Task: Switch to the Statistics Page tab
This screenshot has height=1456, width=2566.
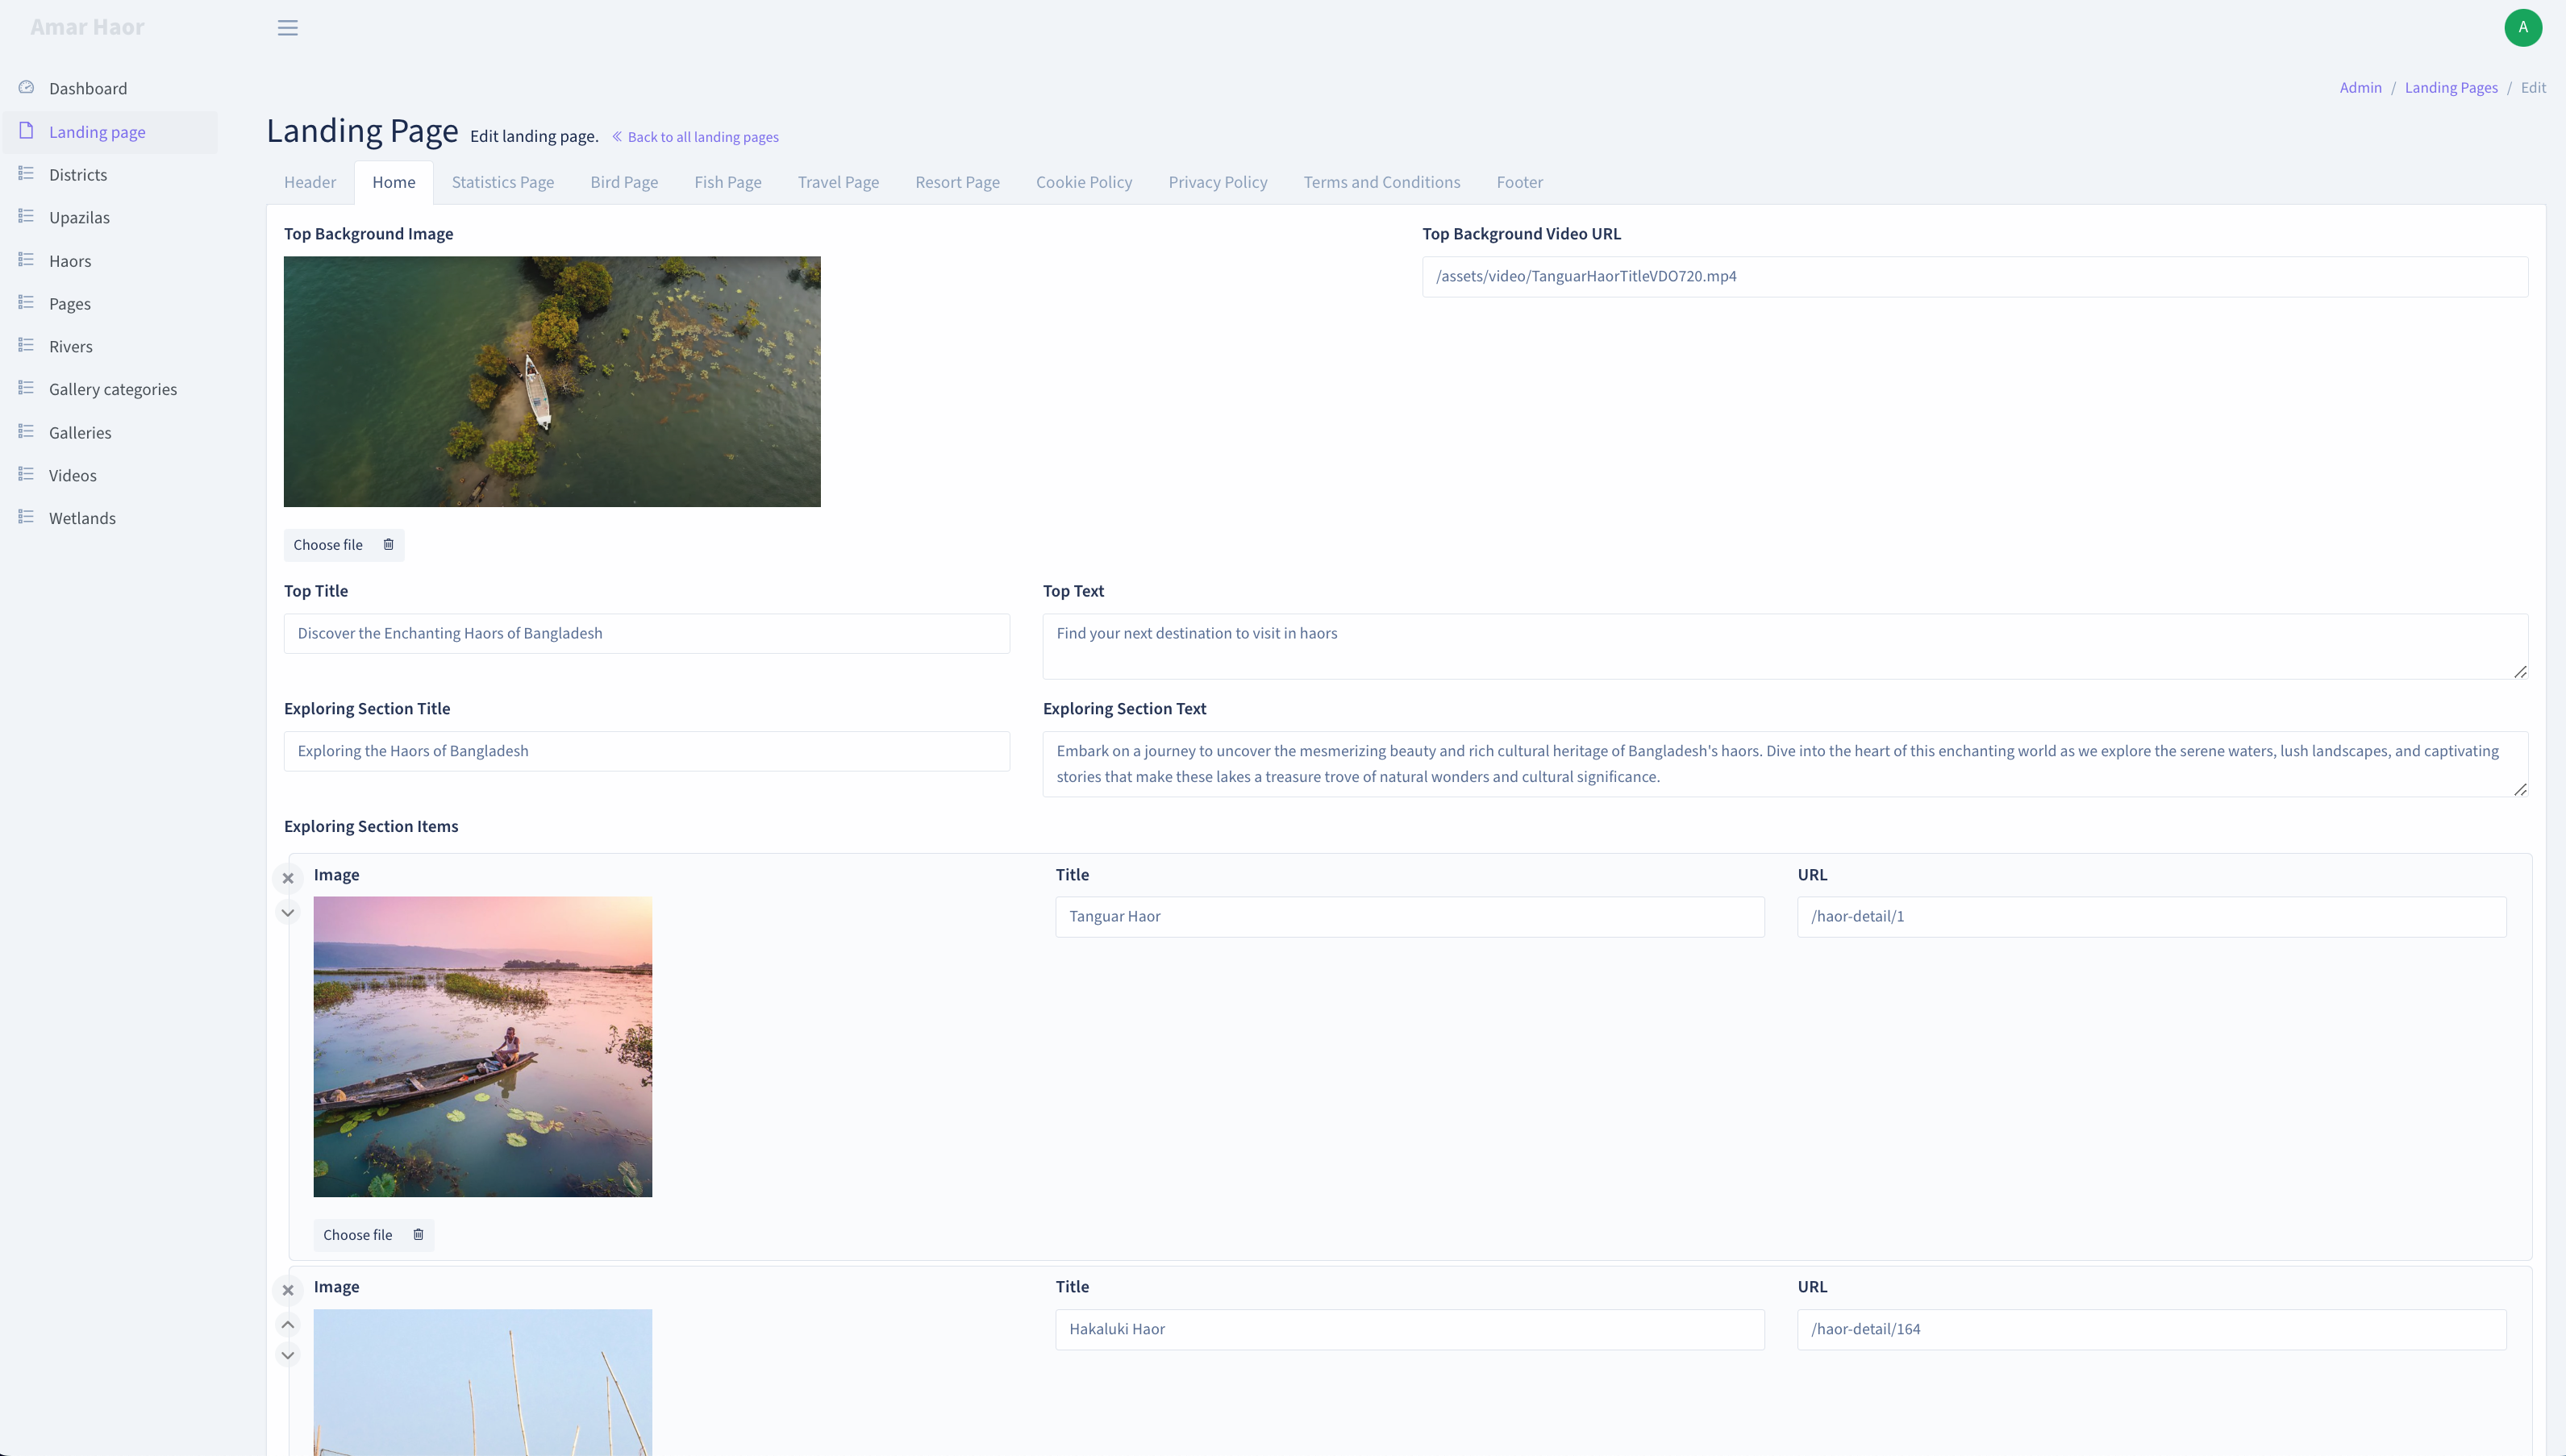Action: pos(502,182)
